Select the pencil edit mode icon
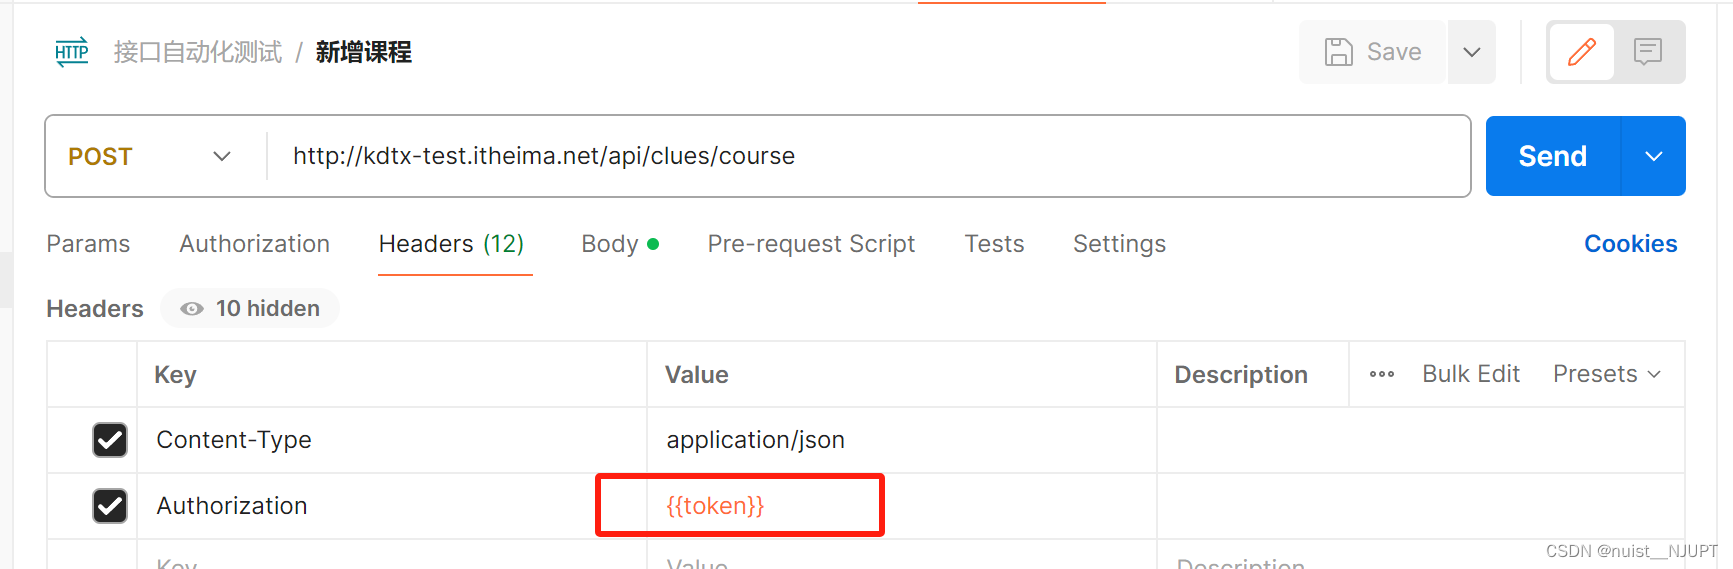The width and height of the screenshot is (1733, 569). click(x=1581, y=52)
